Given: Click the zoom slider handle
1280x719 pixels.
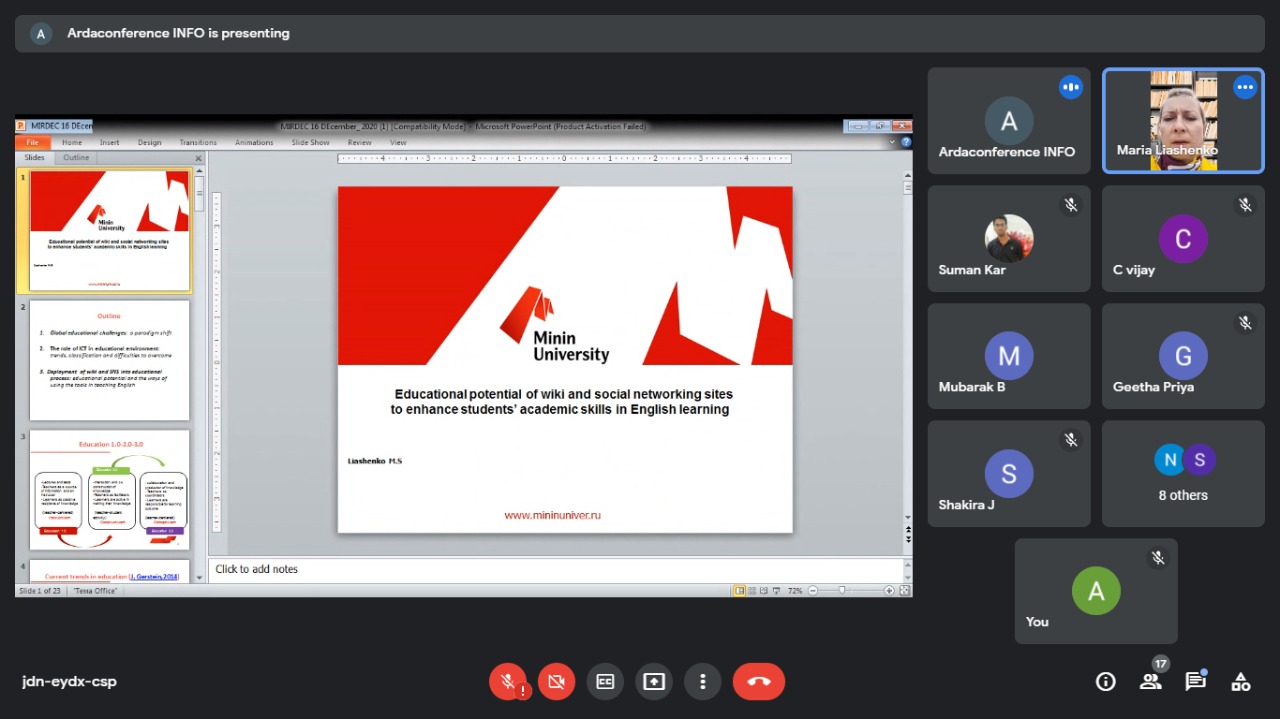Looking at the screenshot, I should pyautogui.click(x=842, y=591).
